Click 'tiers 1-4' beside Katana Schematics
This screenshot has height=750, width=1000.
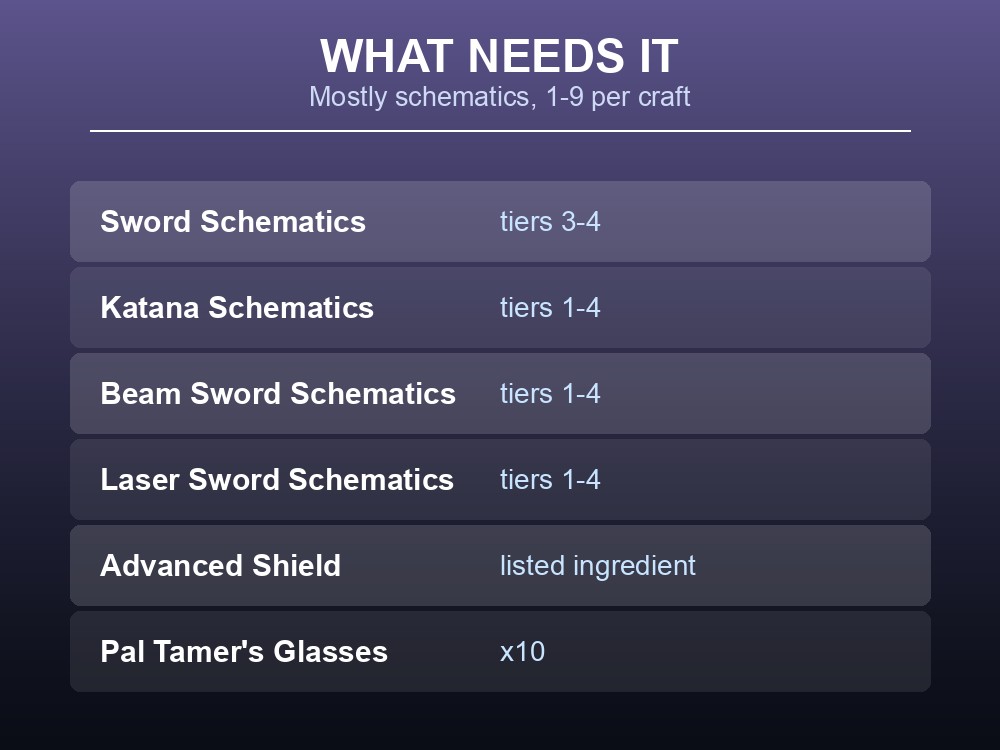[550, 307]
